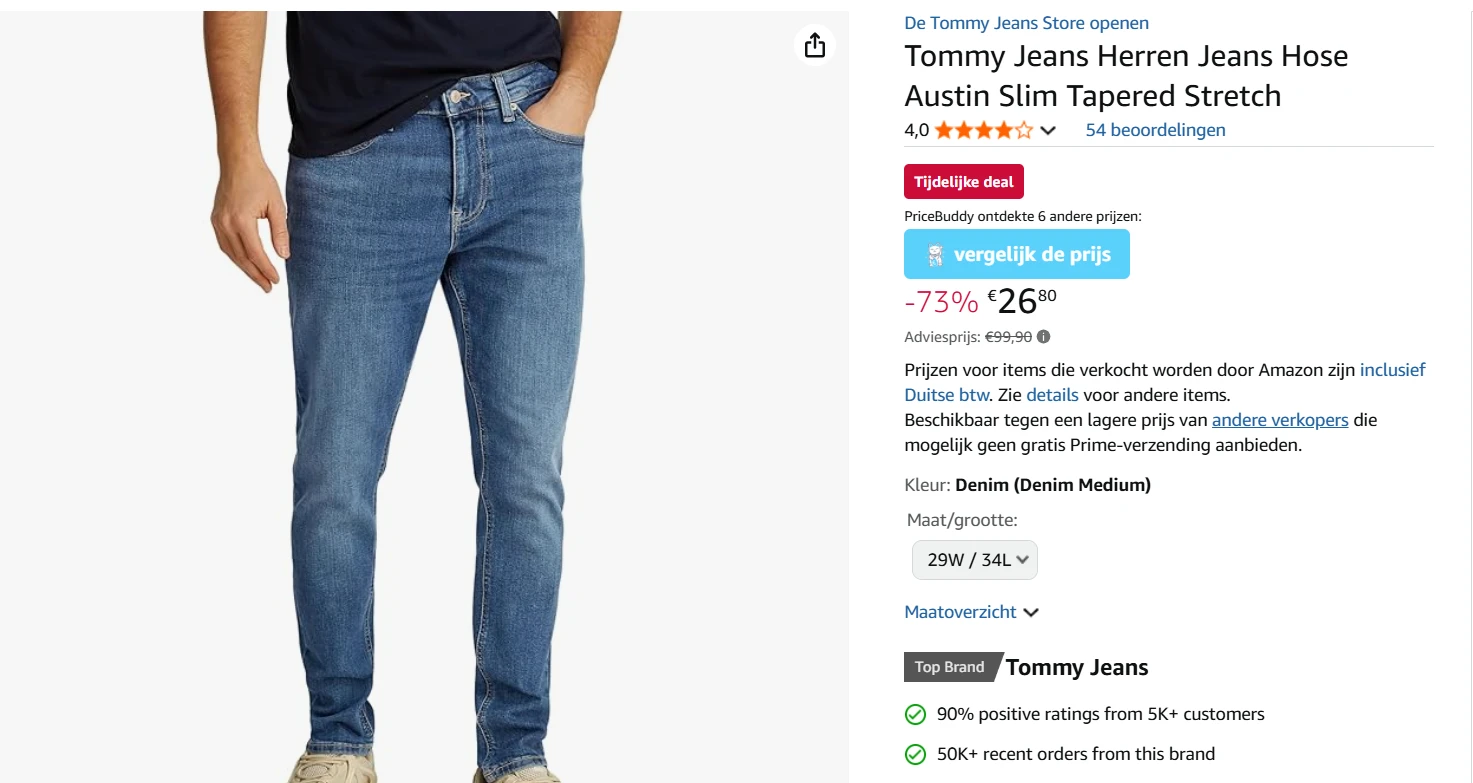Click the Tommy Jeans brand name heading
The height and width of the screenshot is (783, 1473).
pyautogui.click(x=1077, y=667)
